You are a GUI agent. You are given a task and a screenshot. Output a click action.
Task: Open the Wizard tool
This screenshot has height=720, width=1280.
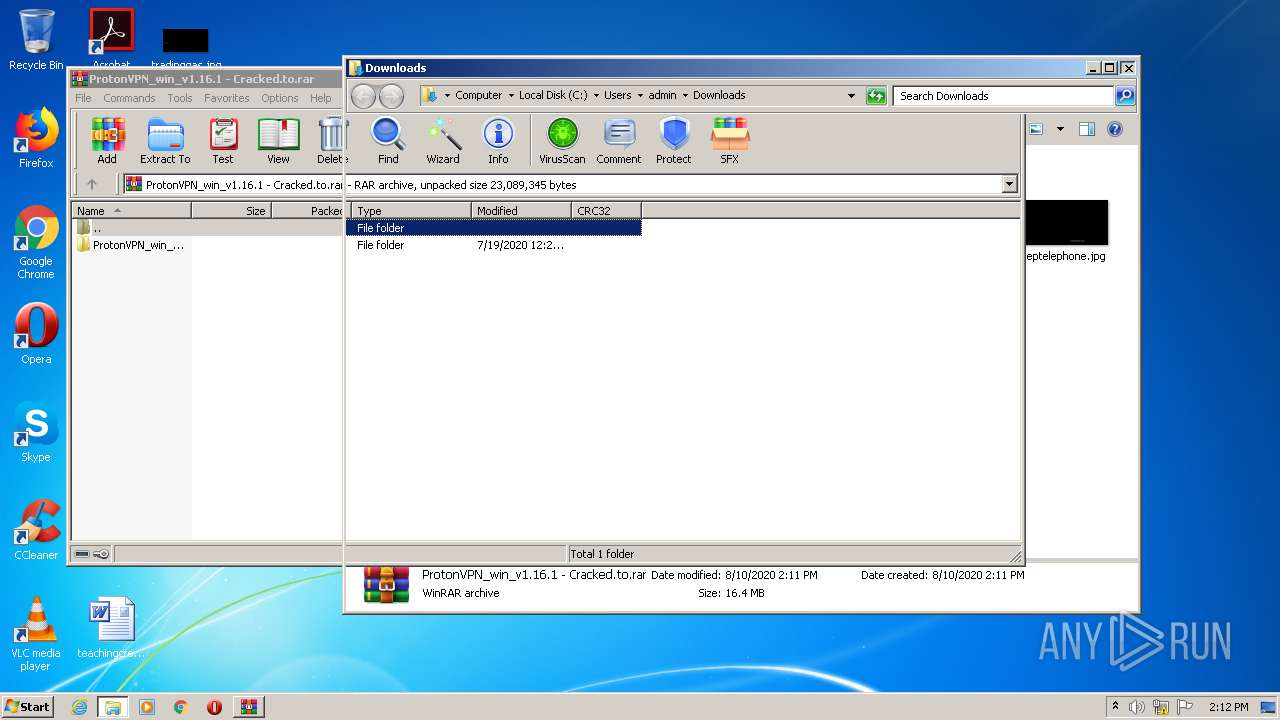click(x=443, y=140)
